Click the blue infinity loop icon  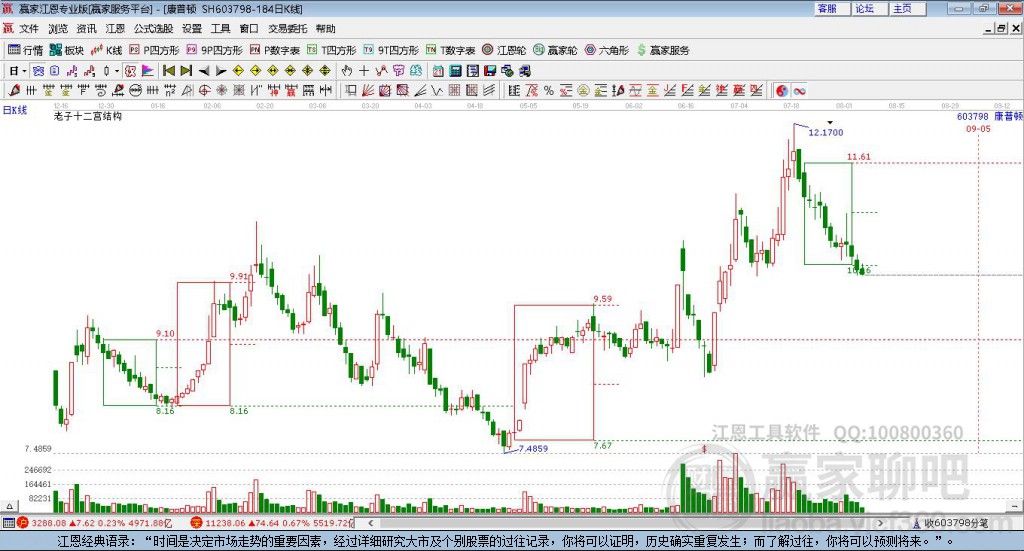(x=799, y=90)
